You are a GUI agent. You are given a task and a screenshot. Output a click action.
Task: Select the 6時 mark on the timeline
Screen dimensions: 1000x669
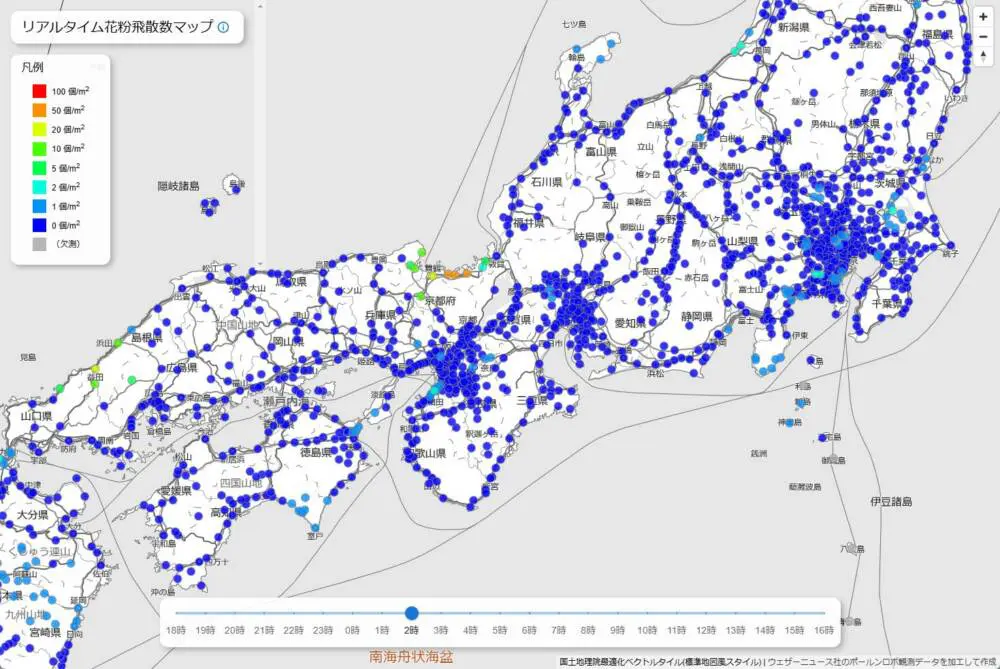tap(529, 630)
